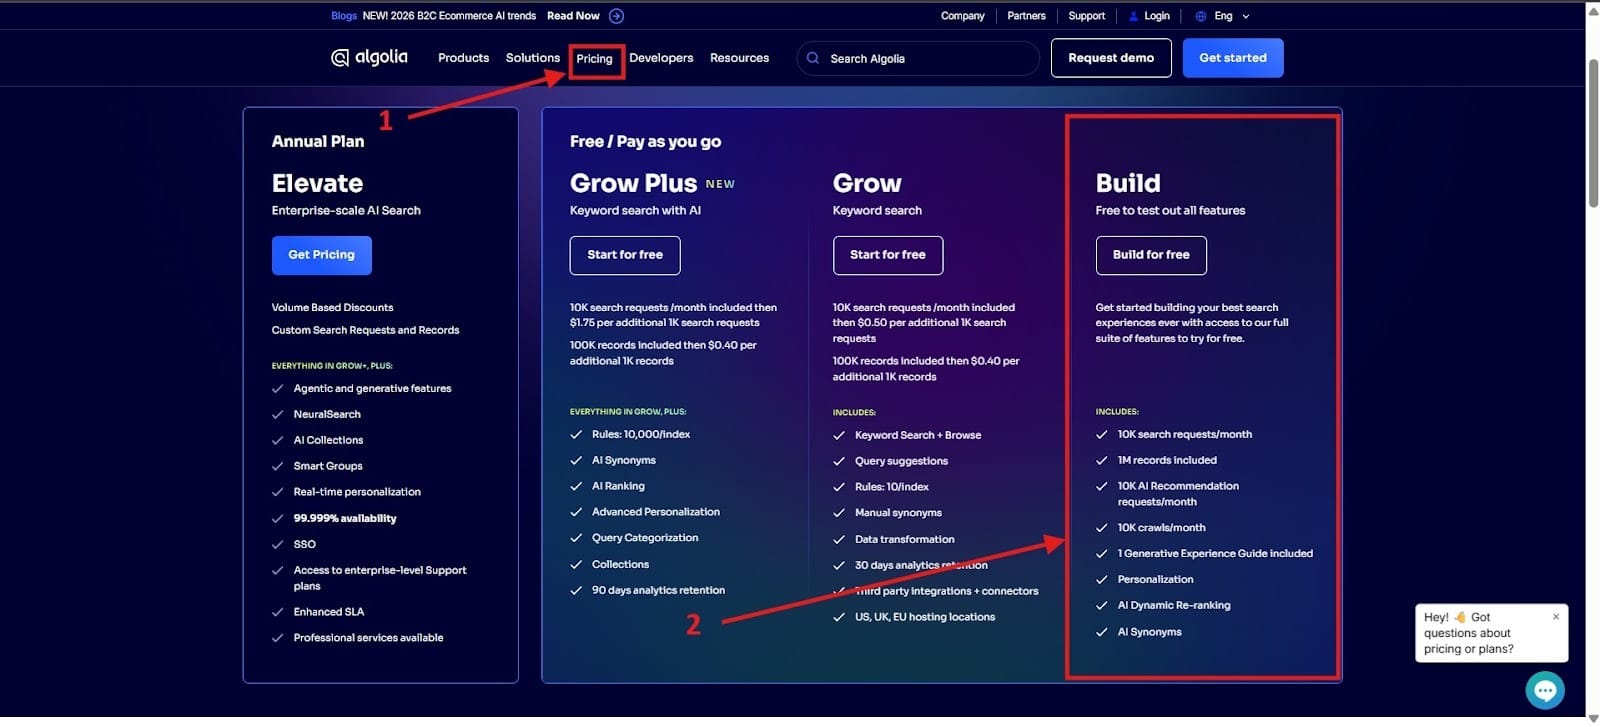Open the Solutions menu

533,58
